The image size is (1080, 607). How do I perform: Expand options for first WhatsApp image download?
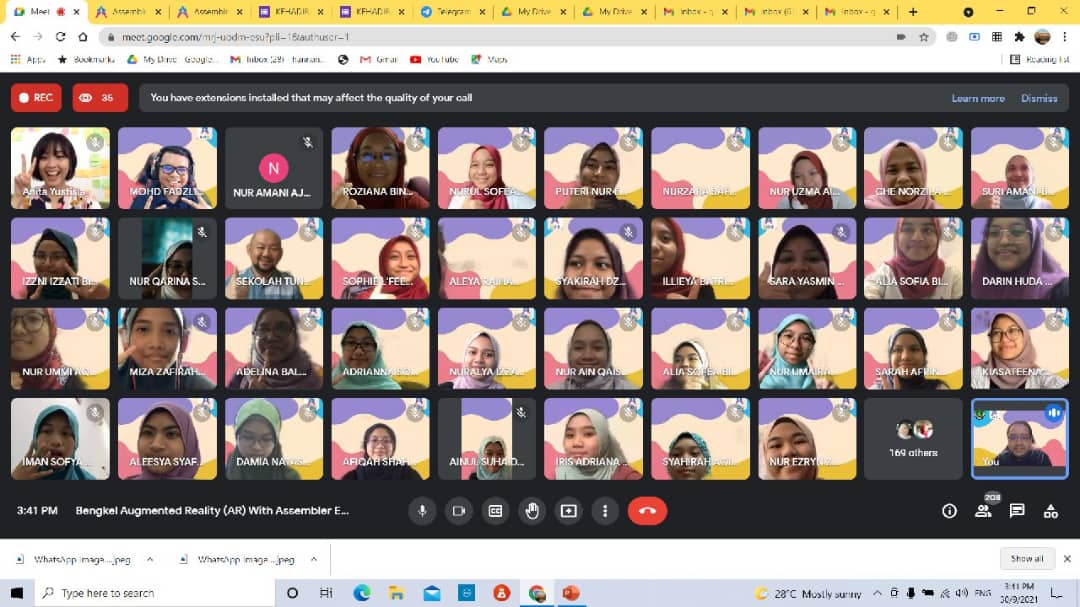(150, 559)
